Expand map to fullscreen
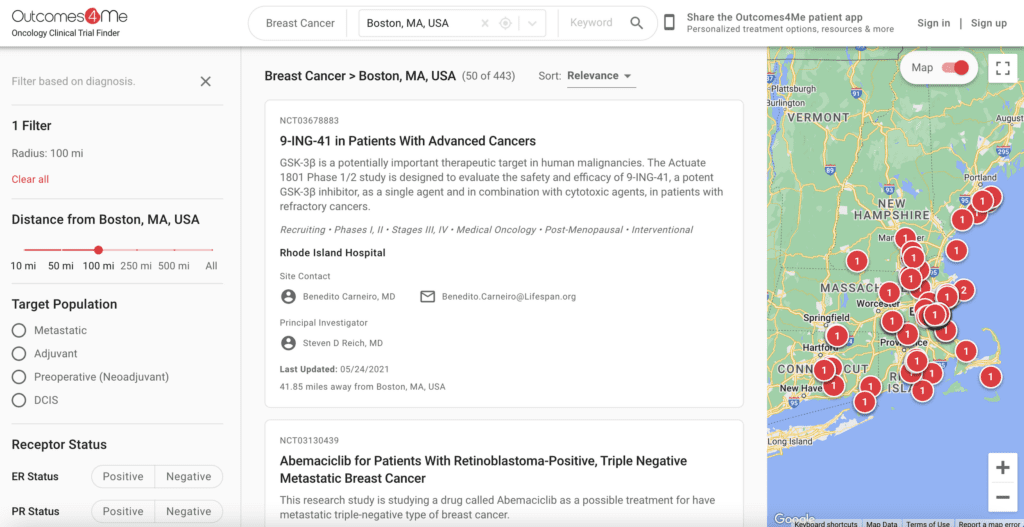The width and height of the screenshot is (1024, 527). [x=1002, y=68]
